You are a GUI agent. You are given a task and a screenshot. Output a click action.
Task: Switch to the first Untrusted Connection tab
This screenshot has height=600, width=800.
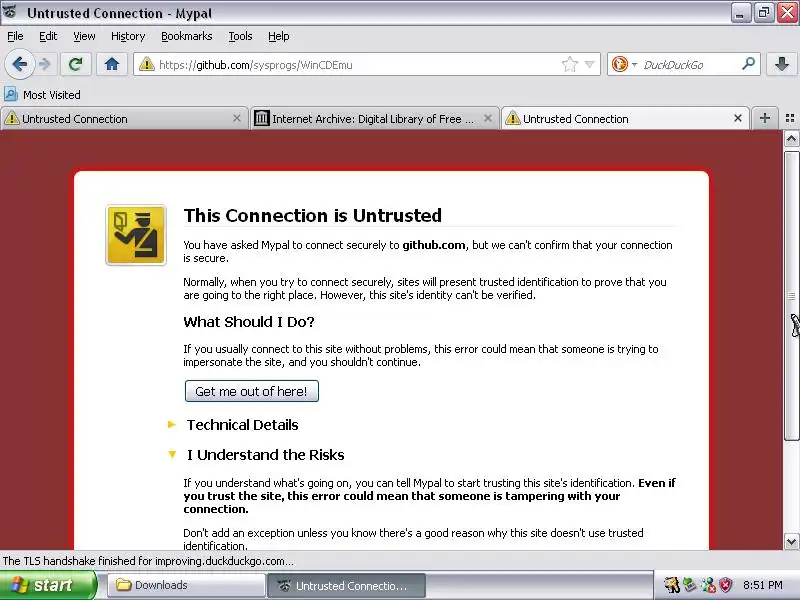click(124, 119)
